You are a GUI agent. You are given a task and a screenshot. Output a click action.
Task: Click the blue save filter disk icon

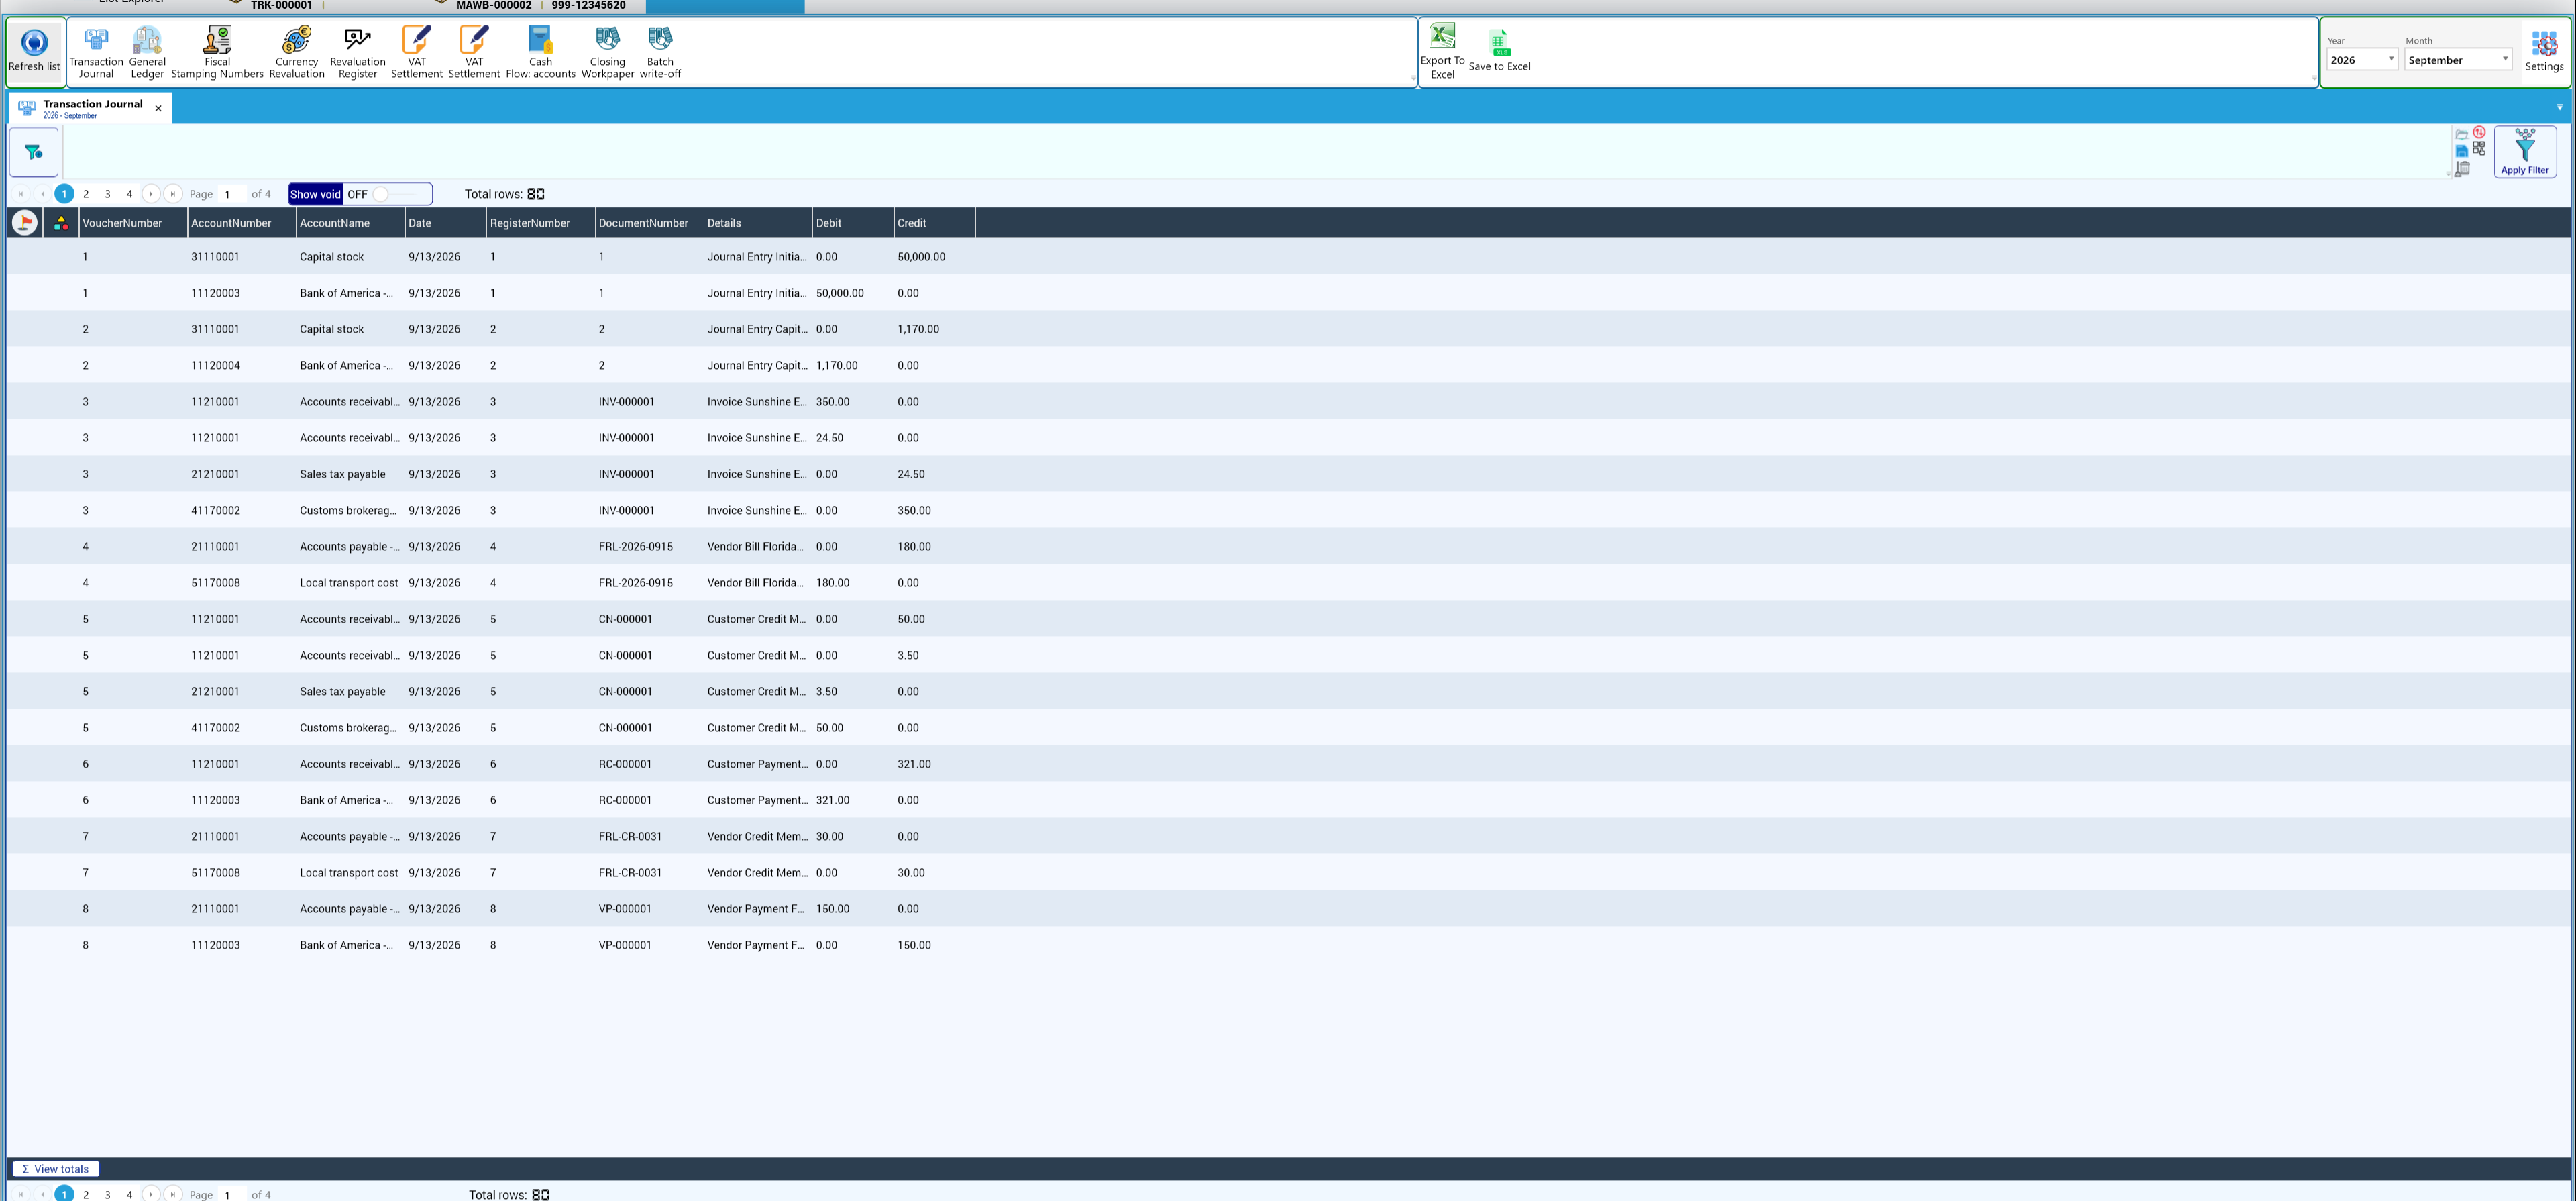pos(2462,151)
